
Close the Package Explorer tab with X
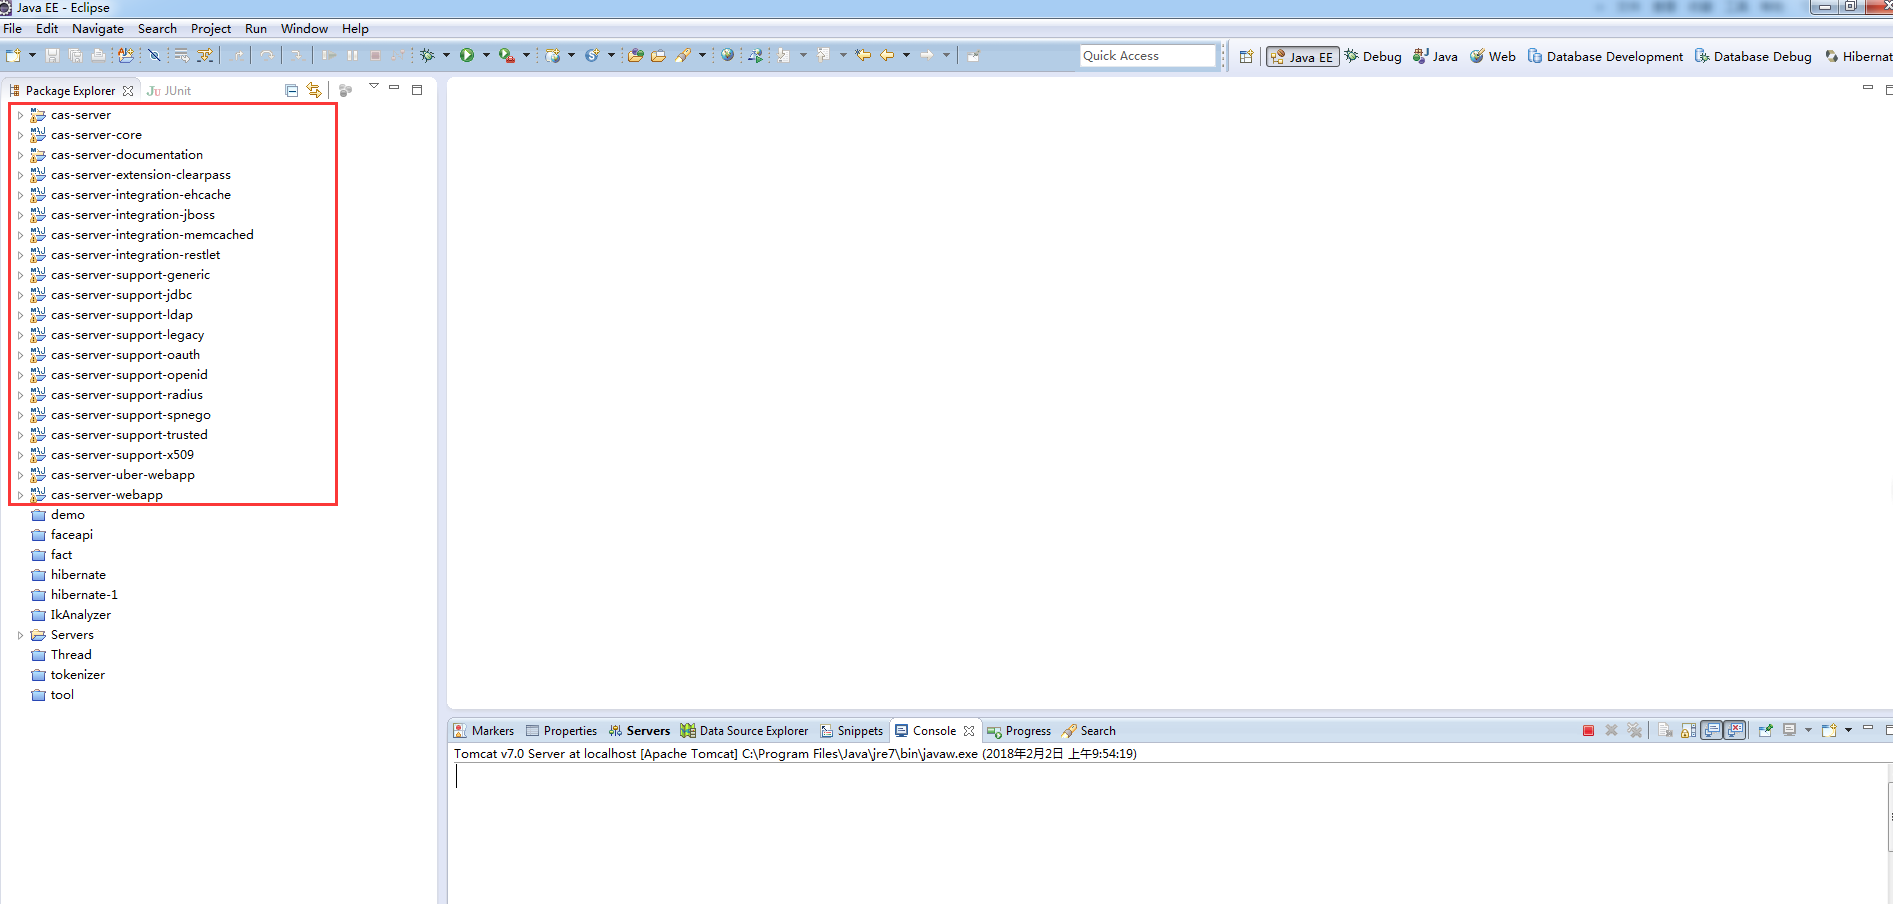click(x=128, y=91)
